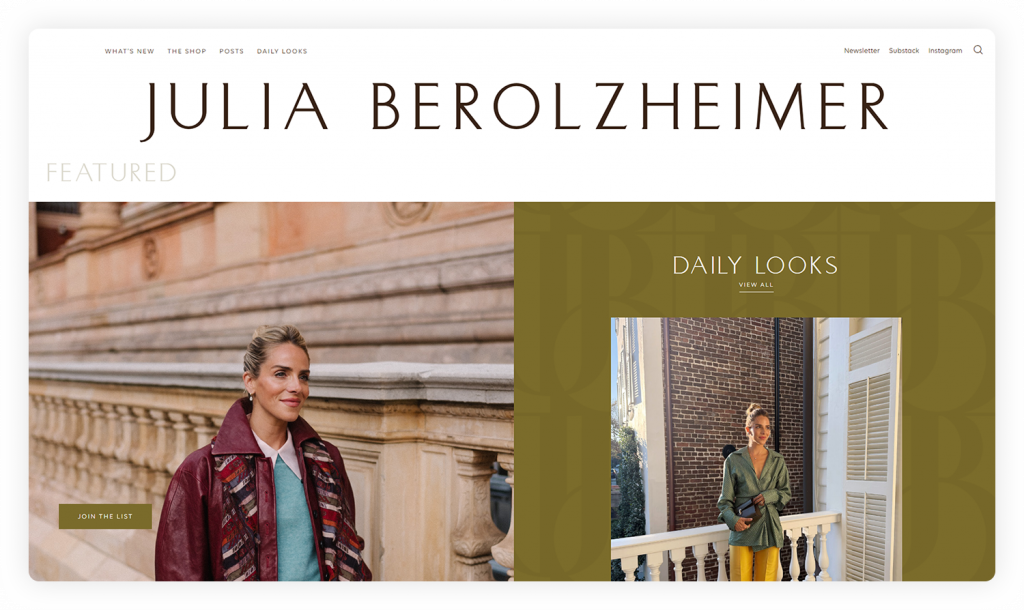This screenshot has height=610, width=1024.
Task: Visit the Substack link
Action: click(904, 50)
